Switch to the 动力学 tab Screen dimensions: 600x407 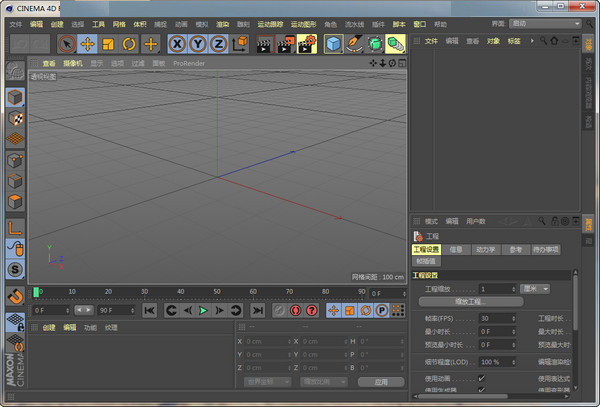click(x=486, y=249)
